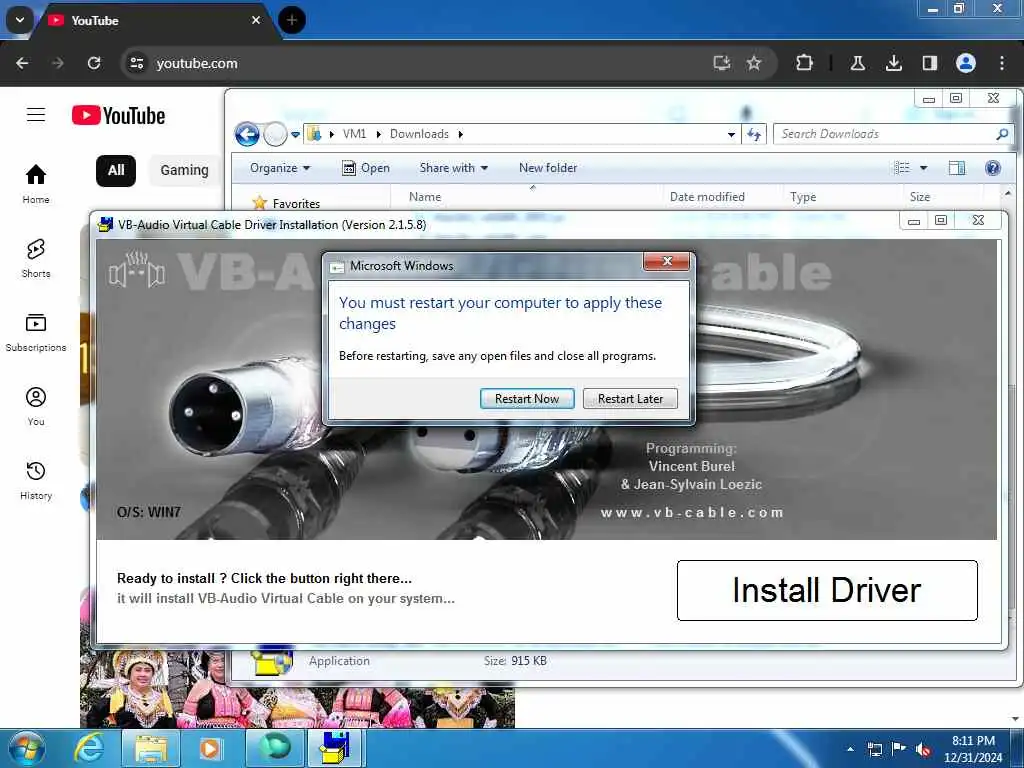Open Action Center flag tray icon

click(899, 749)
